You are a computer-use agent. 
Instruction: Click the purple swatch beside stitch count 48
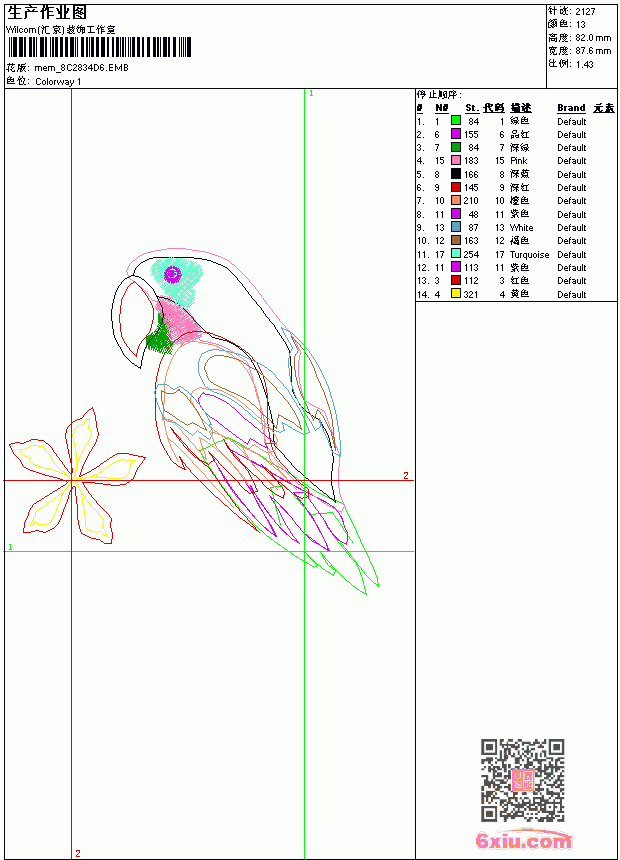[455, 213]
